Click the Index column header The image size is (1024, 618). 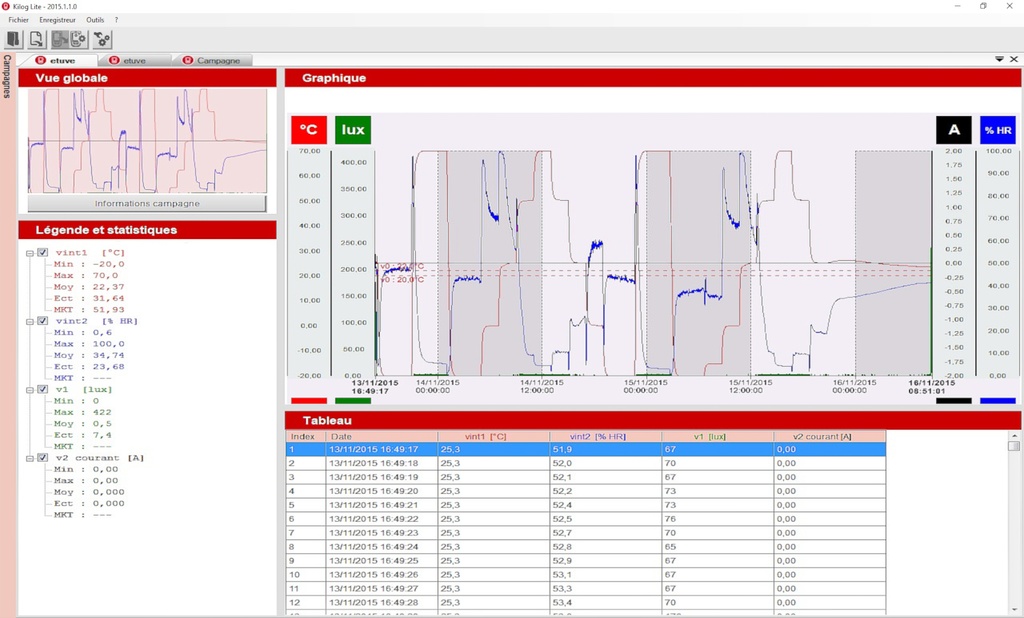pyautogui.click(x=306, y=436)
